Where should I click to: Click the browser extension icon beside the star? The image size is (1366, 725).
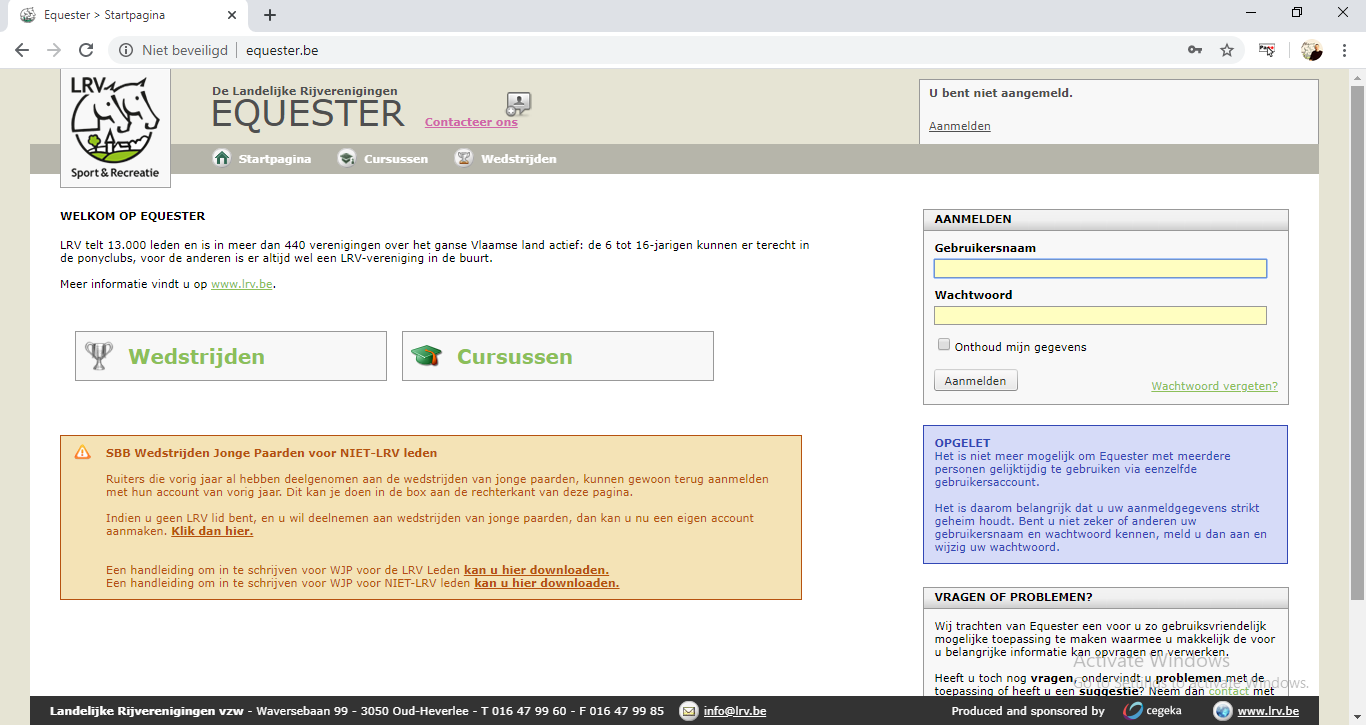click(1267, 50)
